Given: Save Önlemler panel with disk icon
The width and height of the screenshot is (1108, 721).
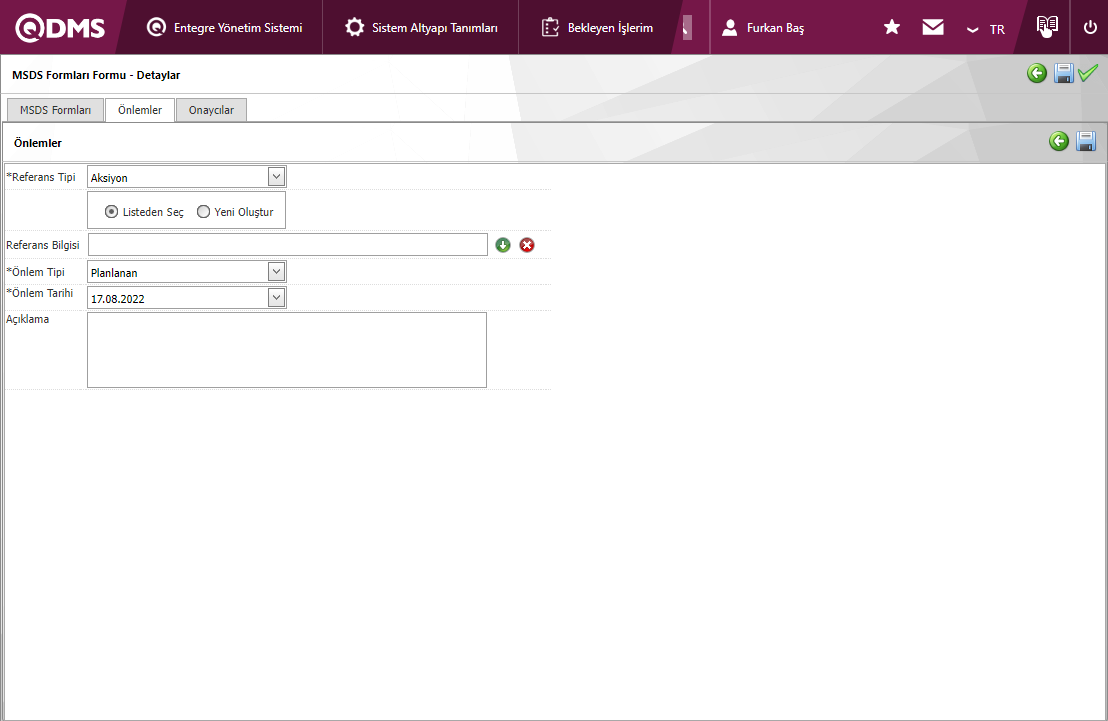Looking at the screenshot, I should (1086, 141).
